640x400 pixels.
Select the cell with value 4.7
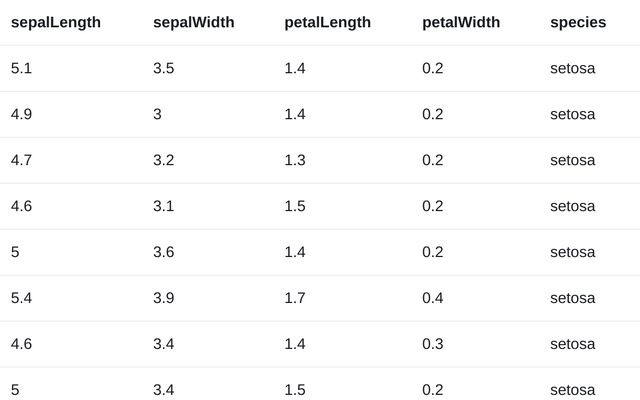pyautogui.click(x=22, y=160)
